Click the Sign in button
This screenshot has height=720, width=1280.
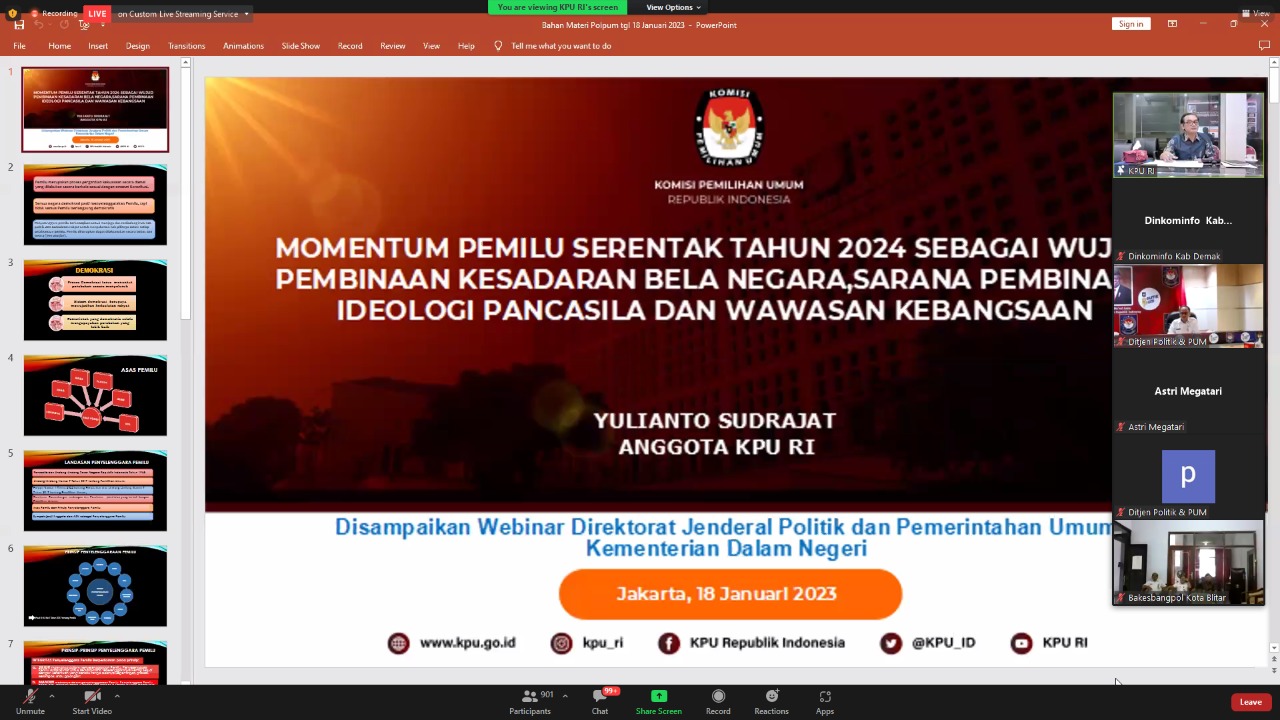pos(1131,24)
